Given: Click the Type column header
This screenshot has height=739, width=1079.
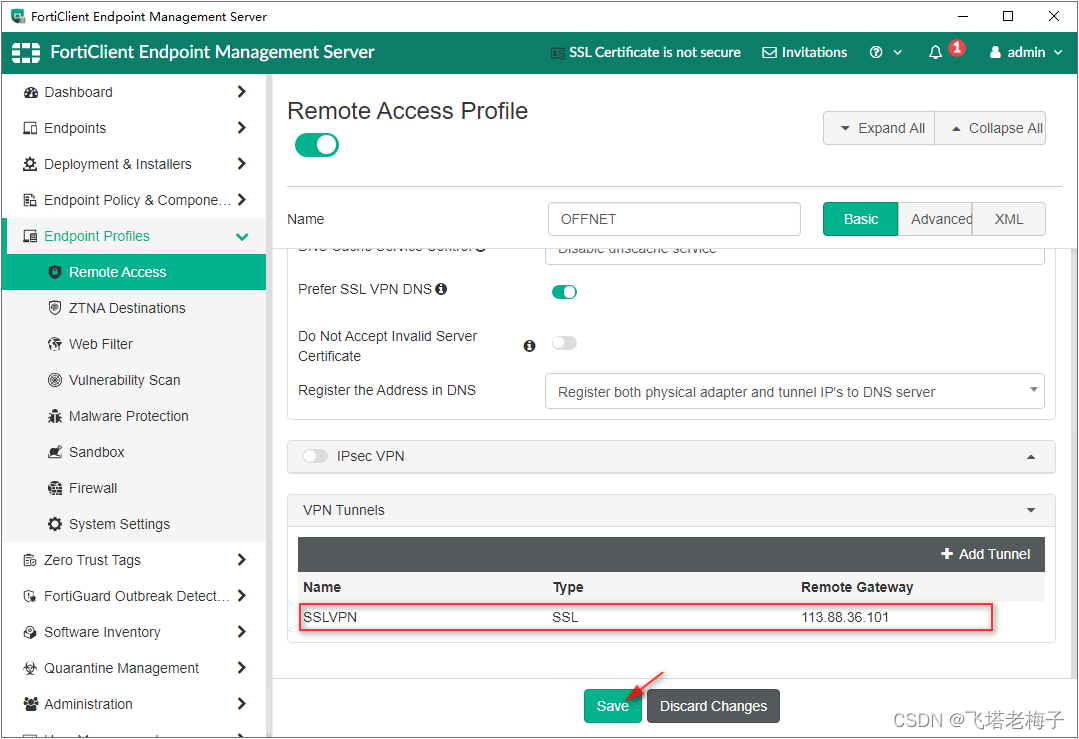Looking at the screenshot, I should pos(568,587).
